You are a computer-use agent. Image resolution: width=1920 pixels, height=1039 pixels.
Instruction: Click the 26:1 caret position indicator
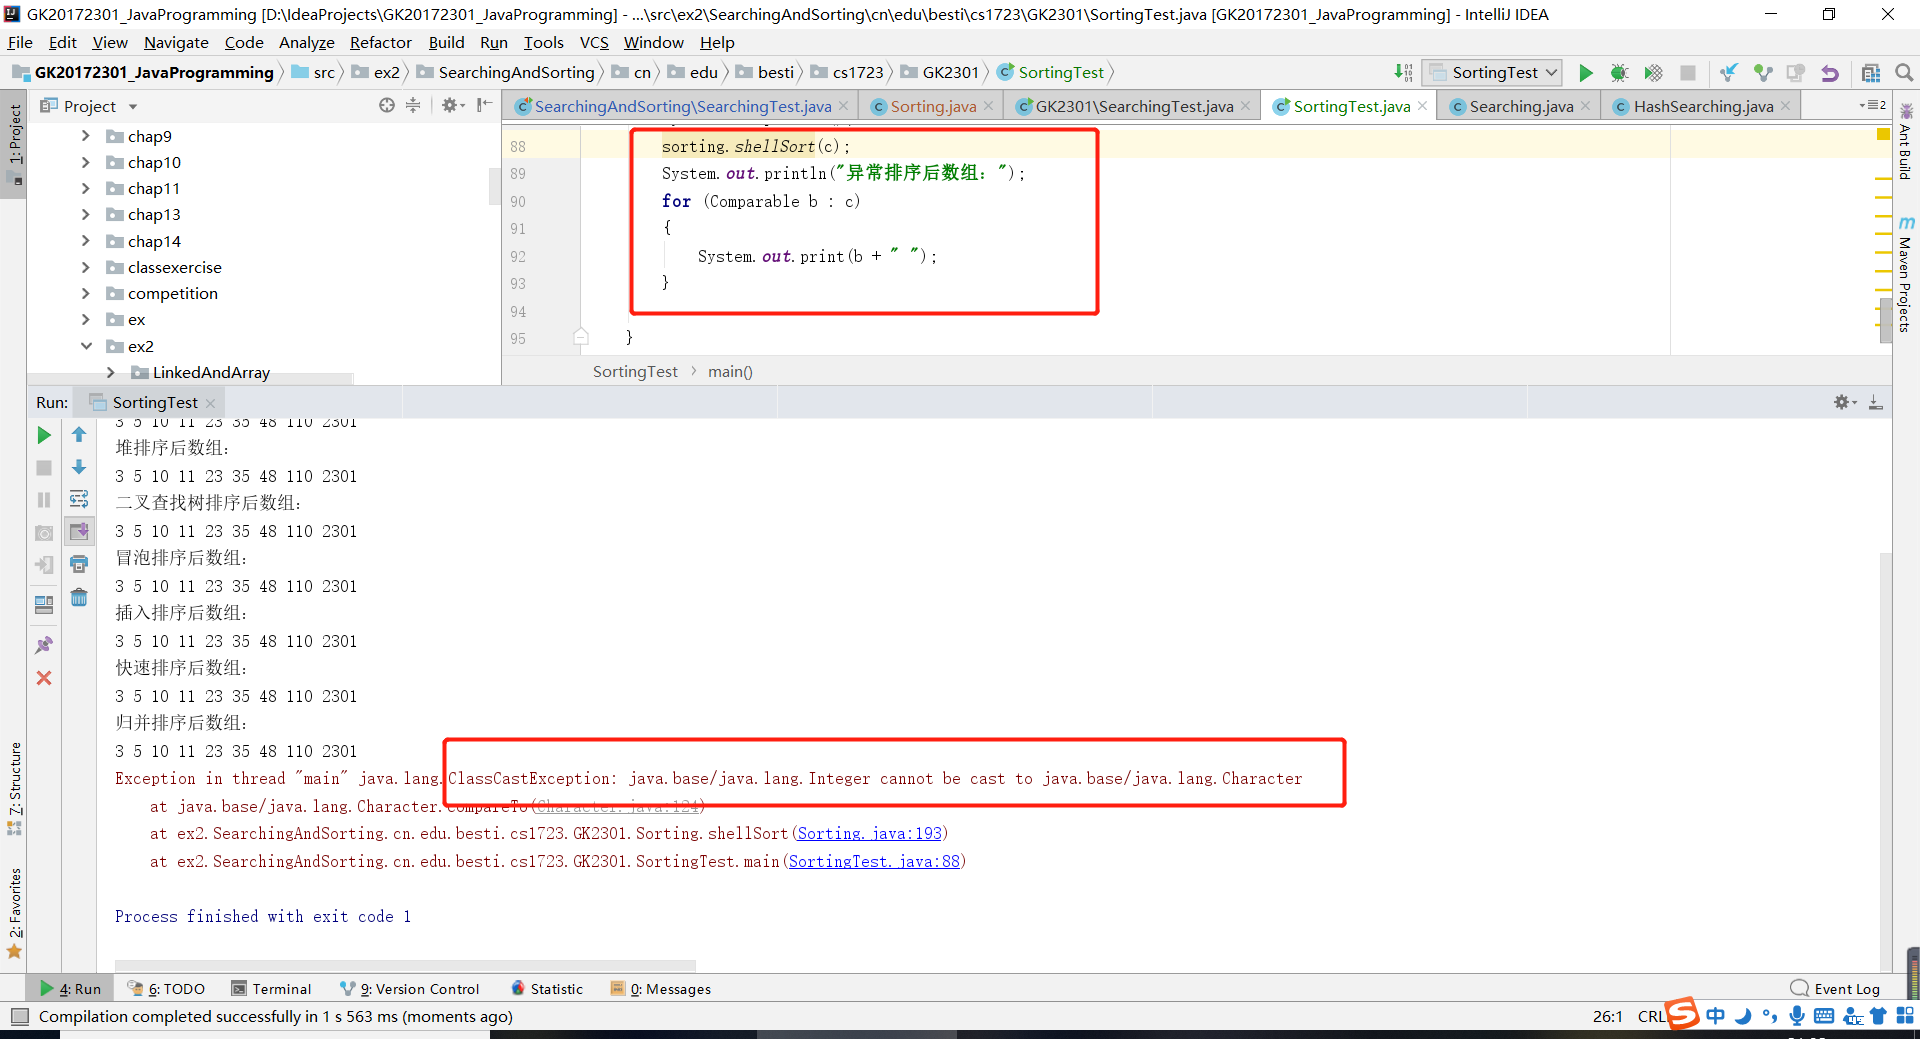1607,1016
